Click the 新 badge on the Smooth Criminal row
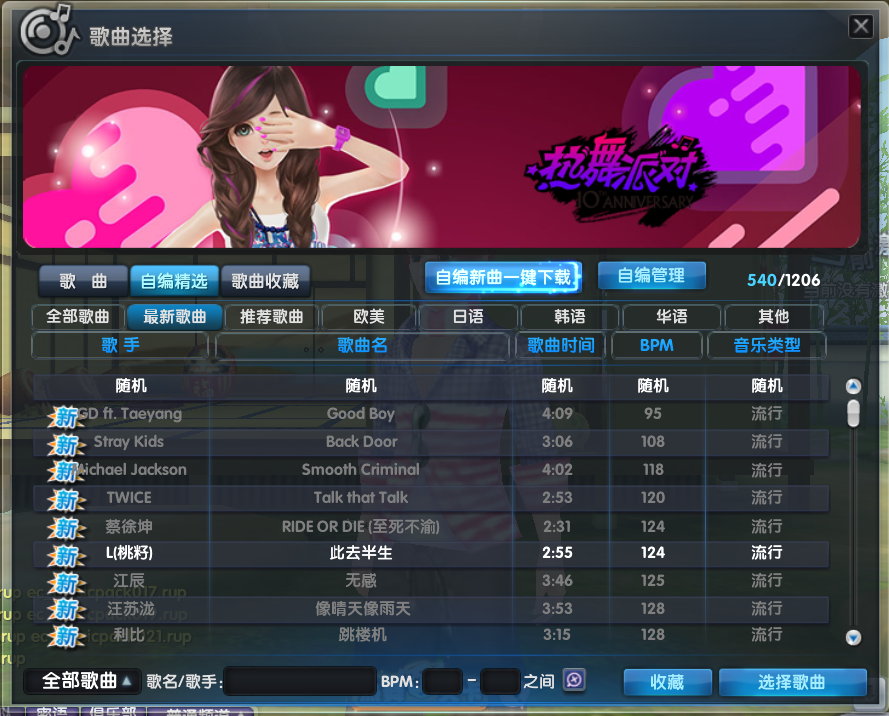 [66, 471]
